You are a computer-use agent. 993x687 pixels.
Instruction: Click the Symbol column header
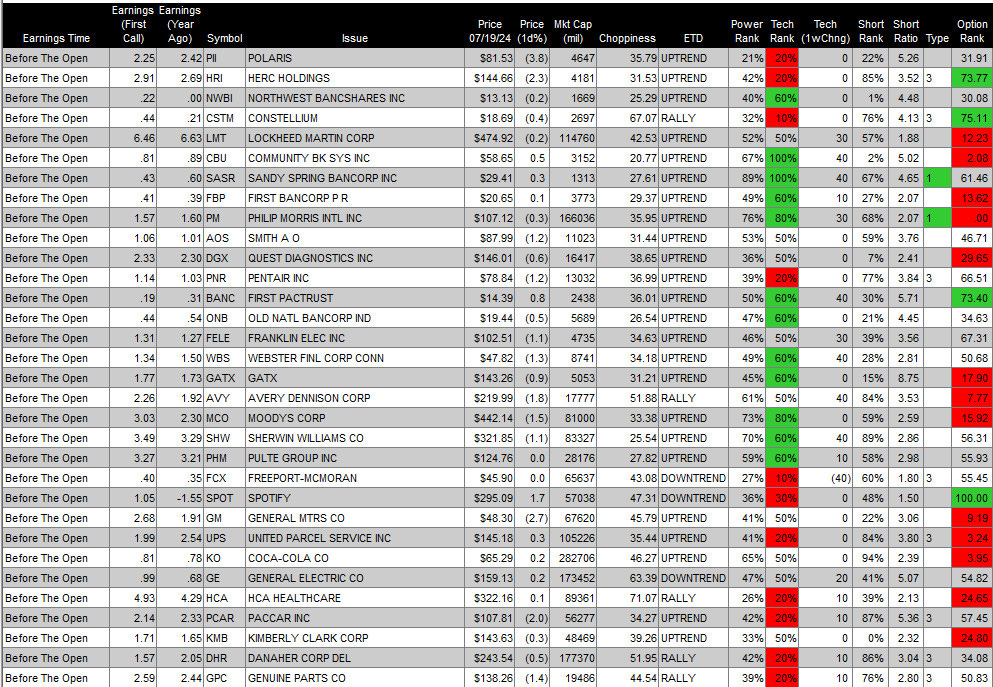[x=225, y=39]
